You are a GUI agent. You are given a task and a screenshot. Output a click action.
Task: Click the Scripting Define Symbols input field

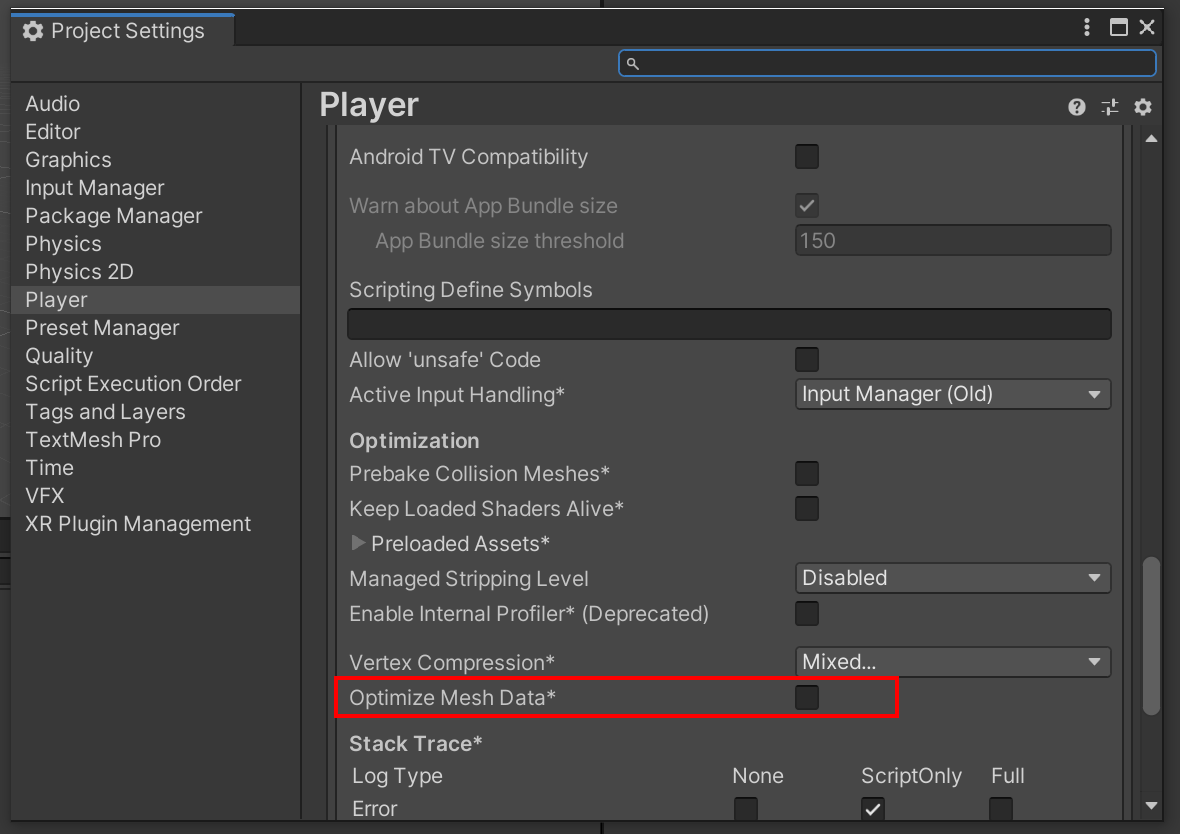[x=729, y=323]
